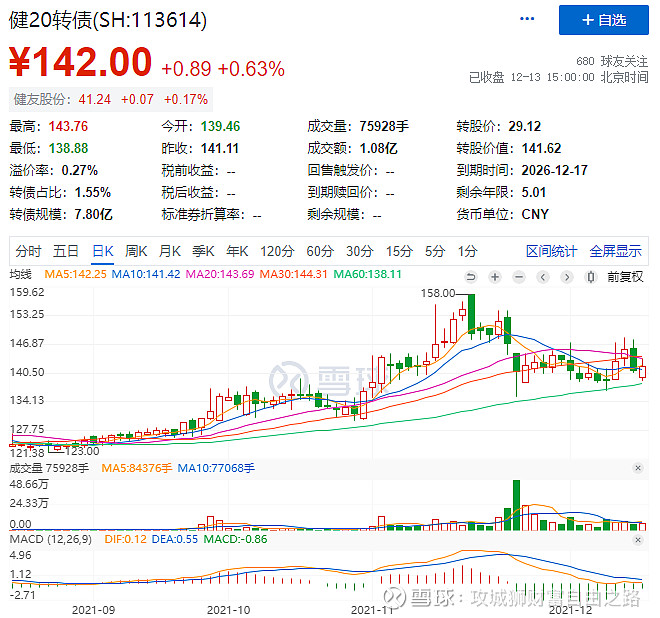The height and width of the screenshot is (618, 660).
Task: Click the MA20:143.69 moving average label
Action: coord(220,274)
